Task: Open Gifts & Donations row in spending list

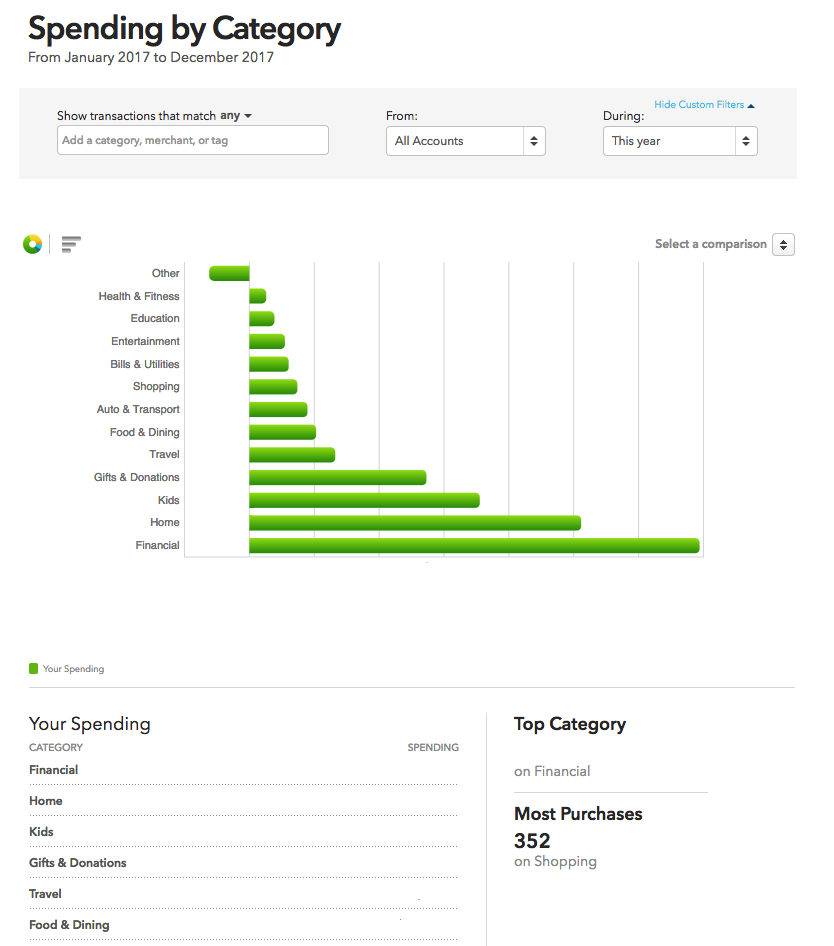Action: click(x=243, y=863)
